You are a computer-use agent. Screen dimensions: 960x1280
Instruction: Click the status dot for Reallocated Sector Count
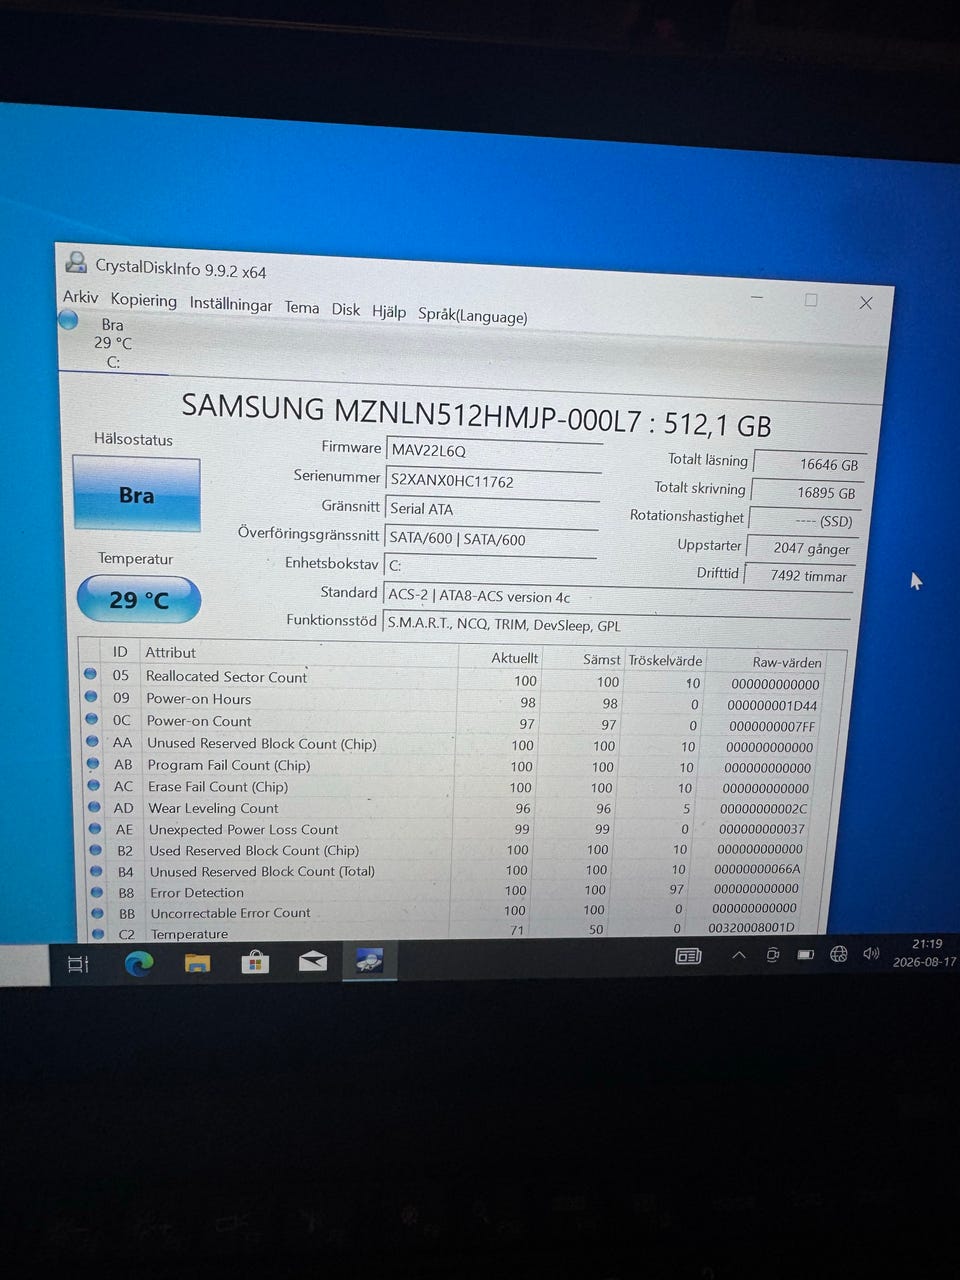point(91,674)
